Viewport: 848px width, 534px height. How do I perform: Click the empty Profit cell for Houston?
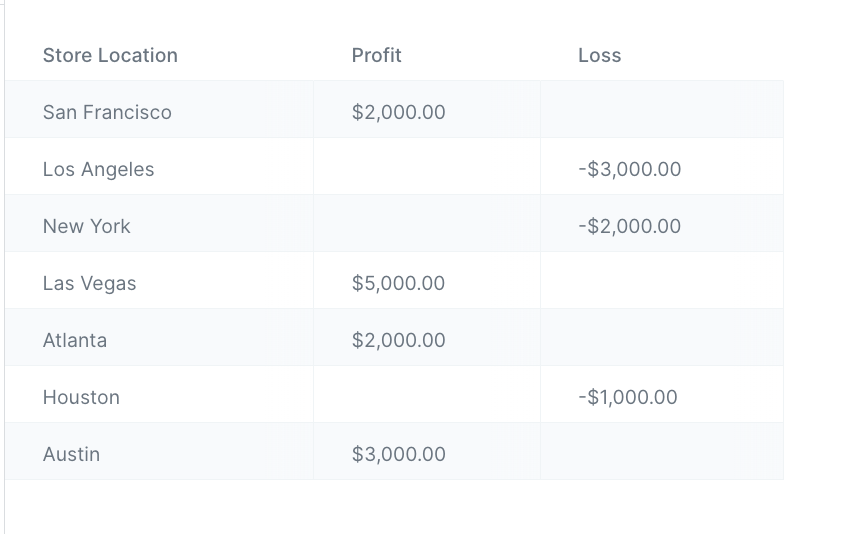(x=426, y=398)
